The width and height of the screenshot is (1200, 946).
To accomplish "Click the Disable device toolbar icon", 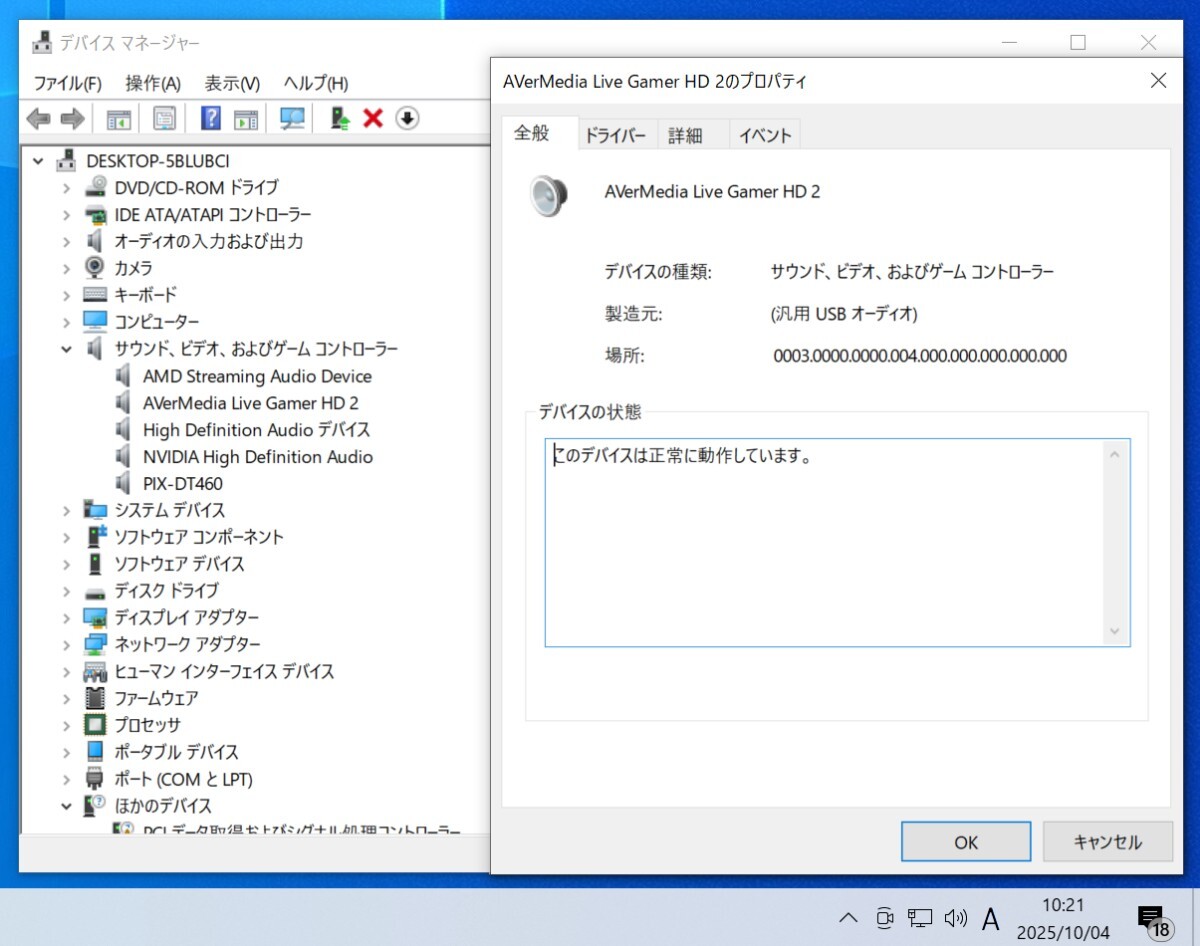I will 407,118.
